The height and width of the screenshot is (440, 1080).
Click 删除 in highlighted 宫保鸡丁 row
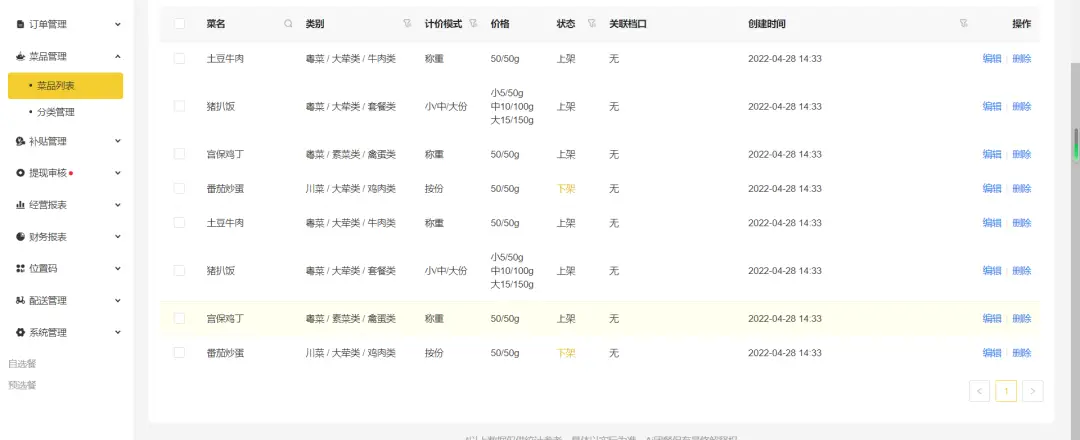coord(1022,319)
